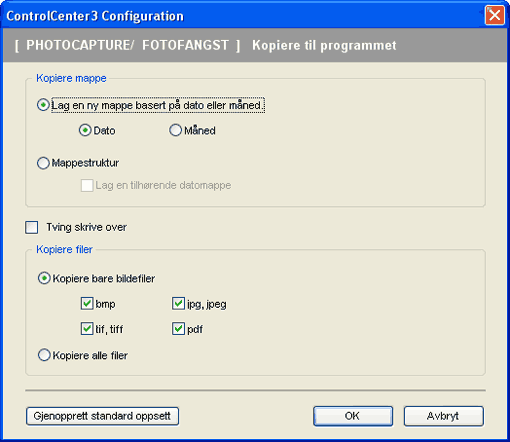Screen dimensions: 510x442
Task: Click the Gjenopprett standard oppsett button
Action: [102, 416]
